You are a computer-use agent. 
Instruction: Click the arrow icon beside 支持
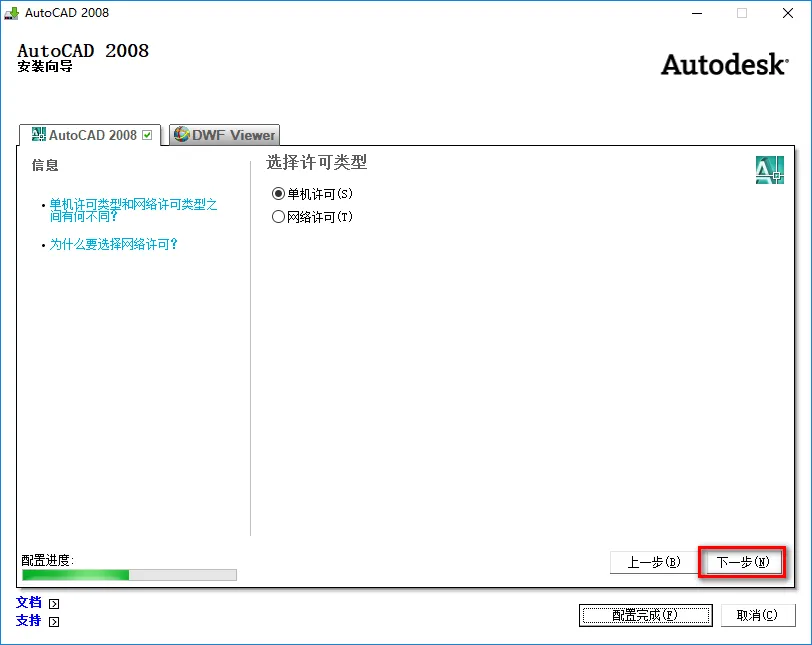pos(54,622)
